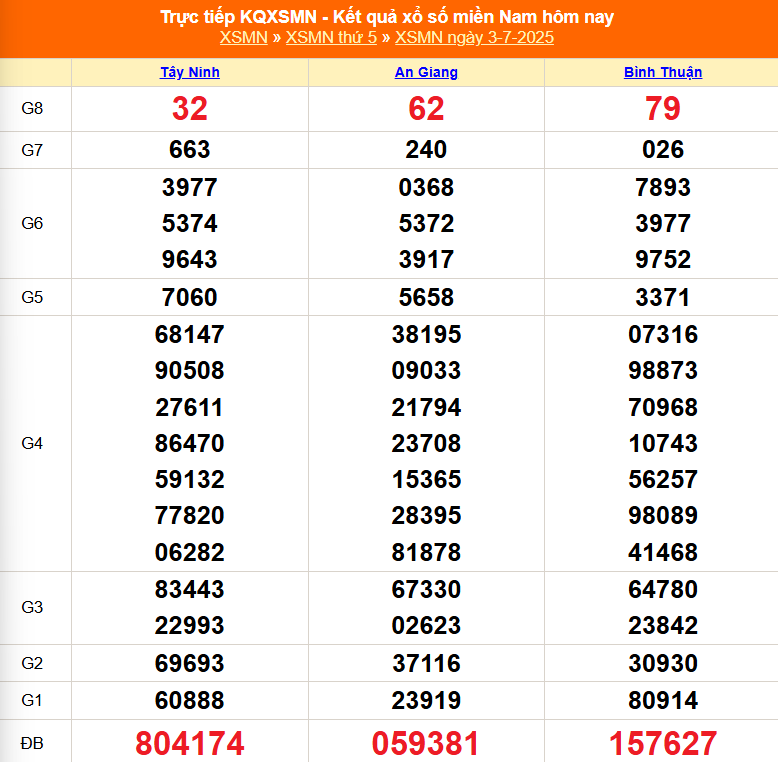Click Tây Ninh G6 number 9643
The height and width of the screenshot is (762, 778).
coord(190,259)
